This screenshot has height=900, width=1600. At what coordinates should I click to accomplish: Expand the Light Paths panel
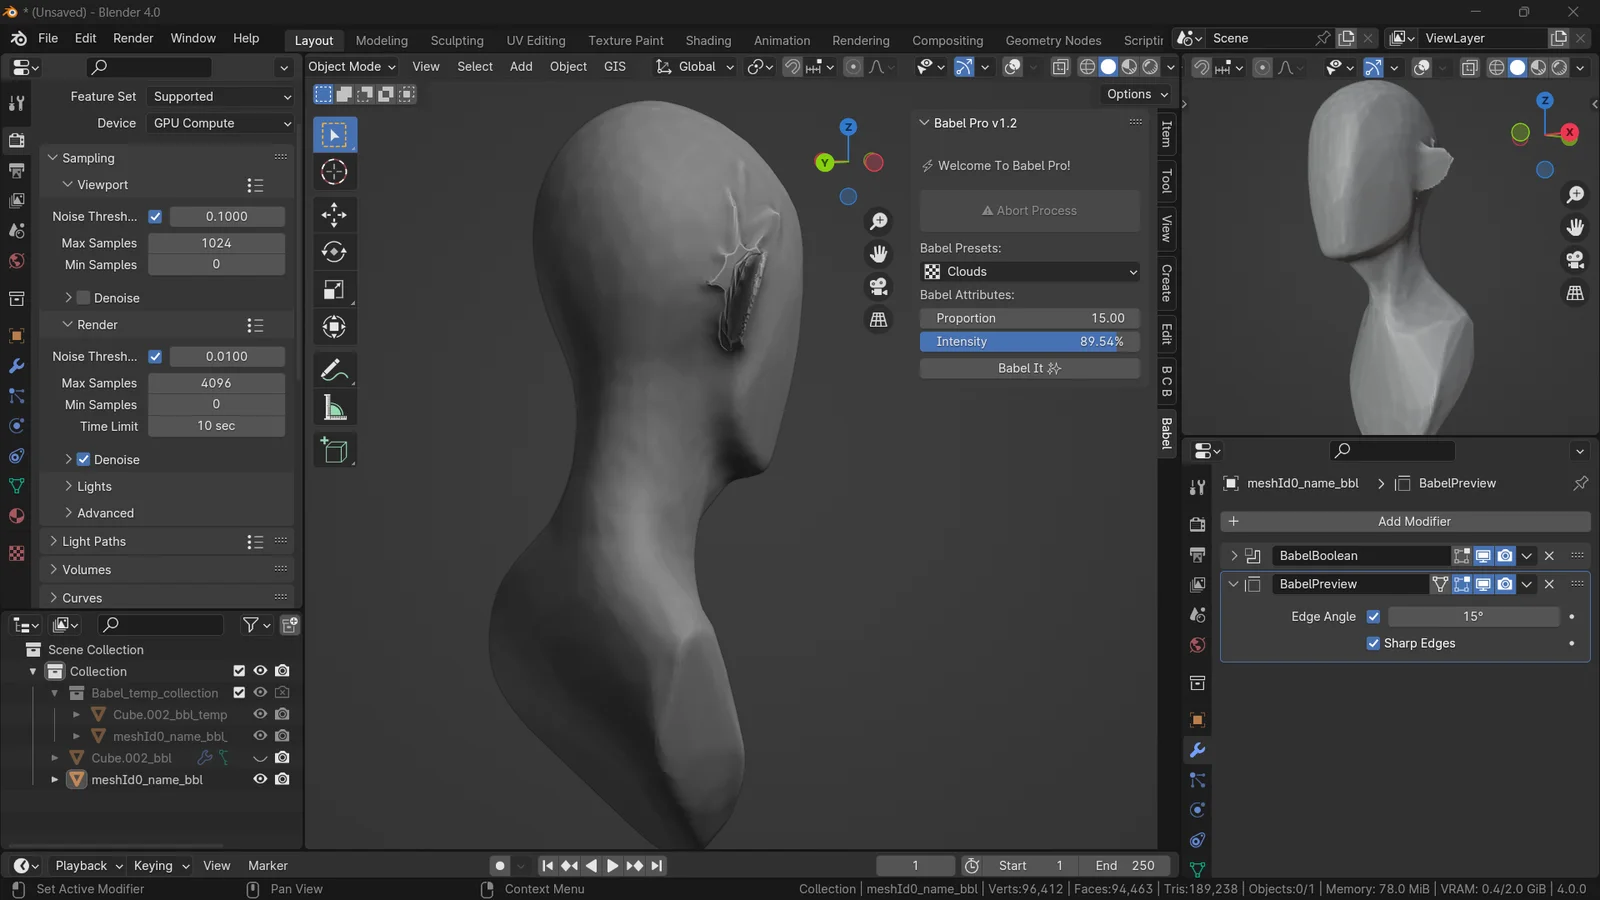pos(94,541)
